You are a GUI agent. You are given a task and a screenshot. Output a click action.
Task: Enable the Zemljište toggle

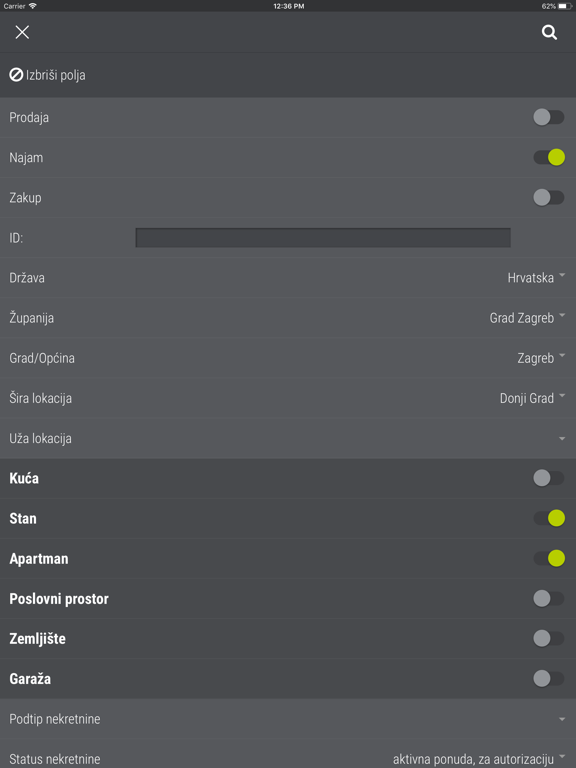point(549,638)
